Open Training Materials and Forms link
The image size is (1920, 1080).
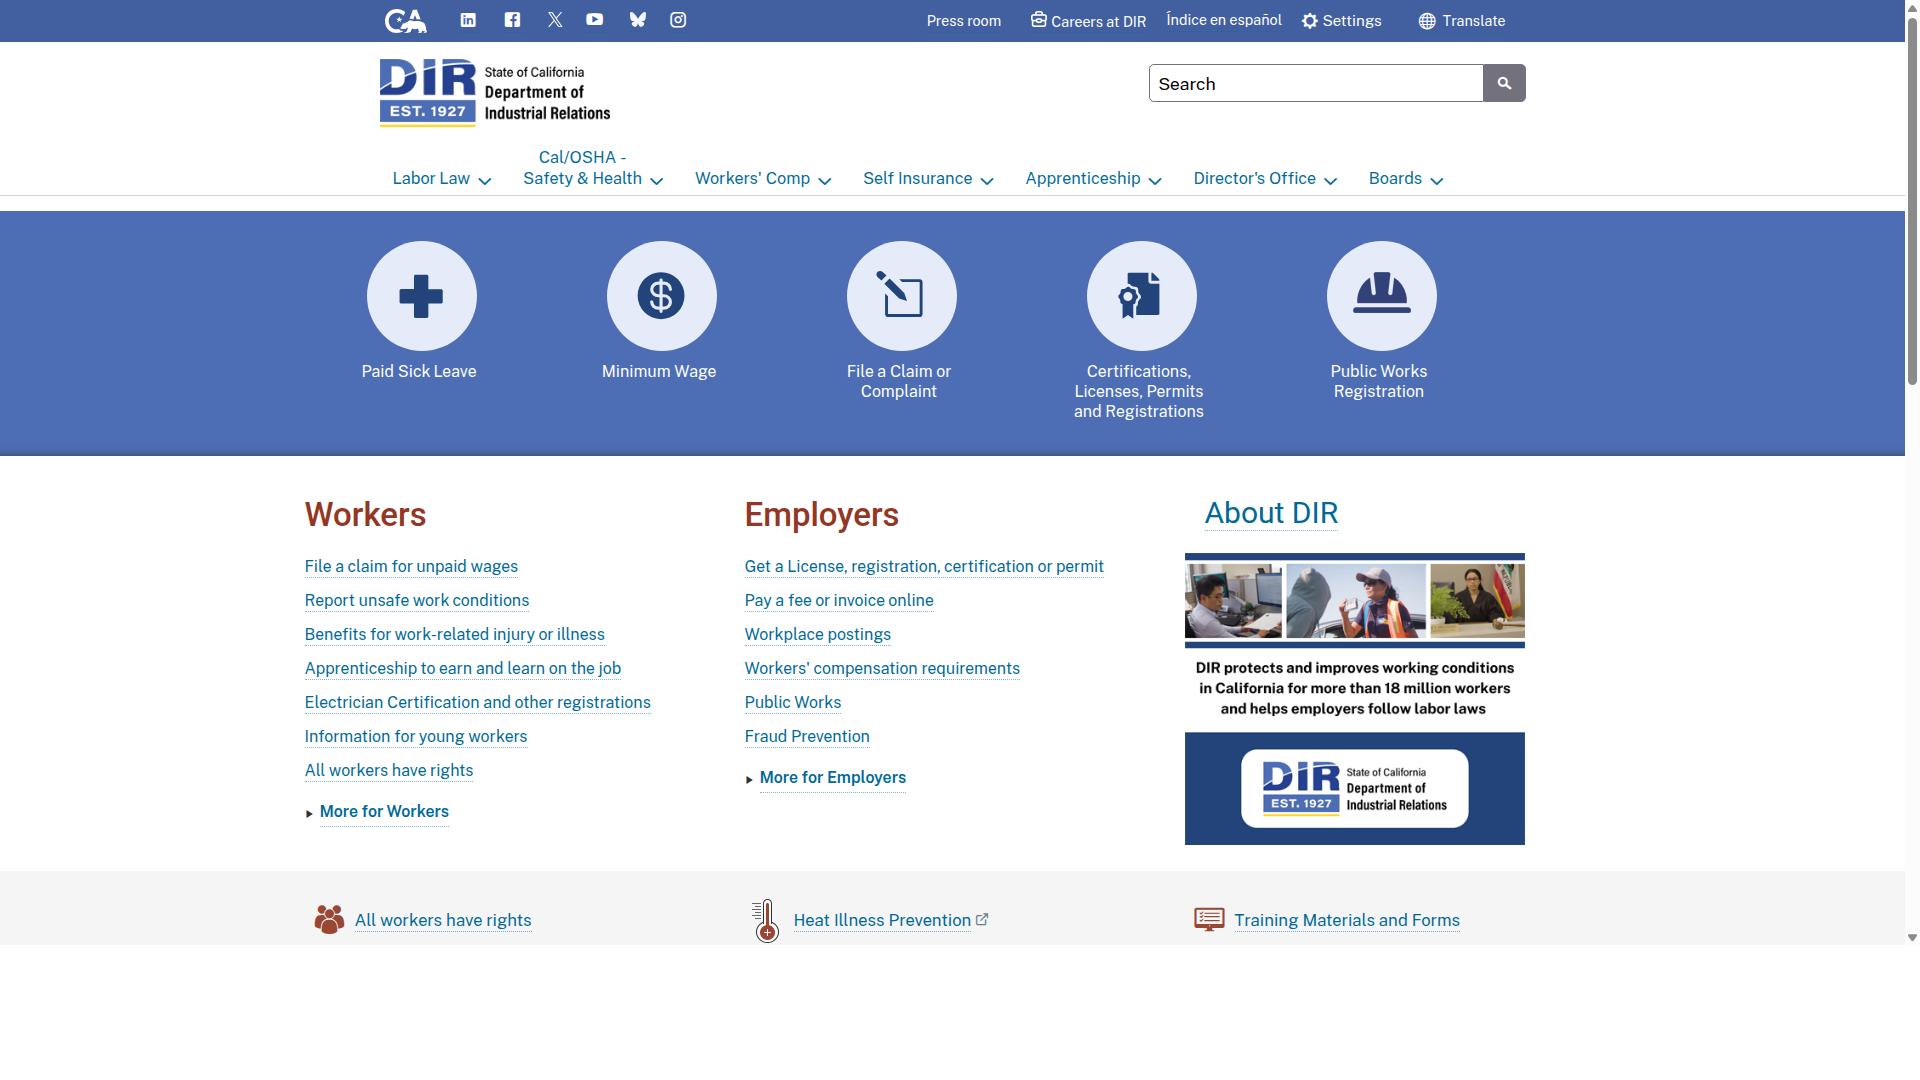click(x=1347, y=920)
